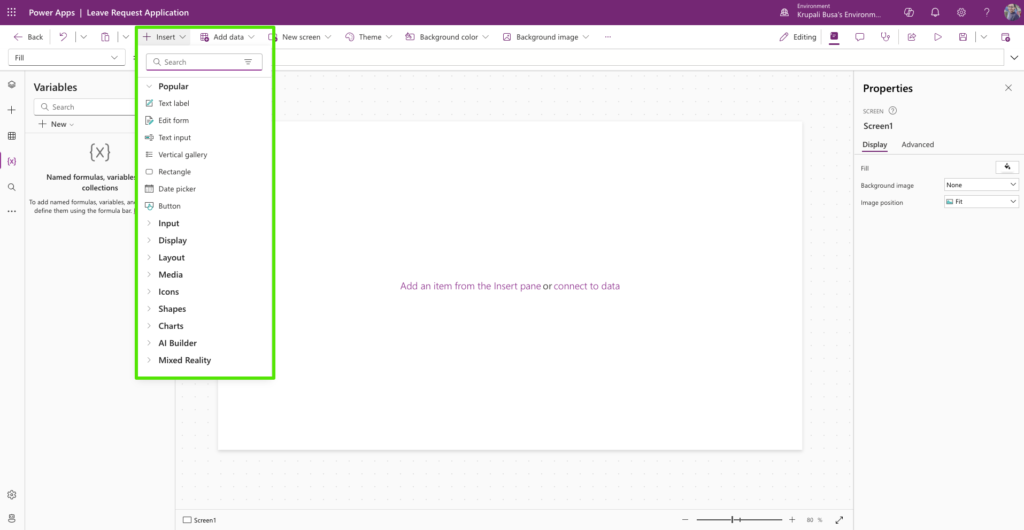Open the Copilot icon in header
The image size is (1024, 530).
pos(908,12)
